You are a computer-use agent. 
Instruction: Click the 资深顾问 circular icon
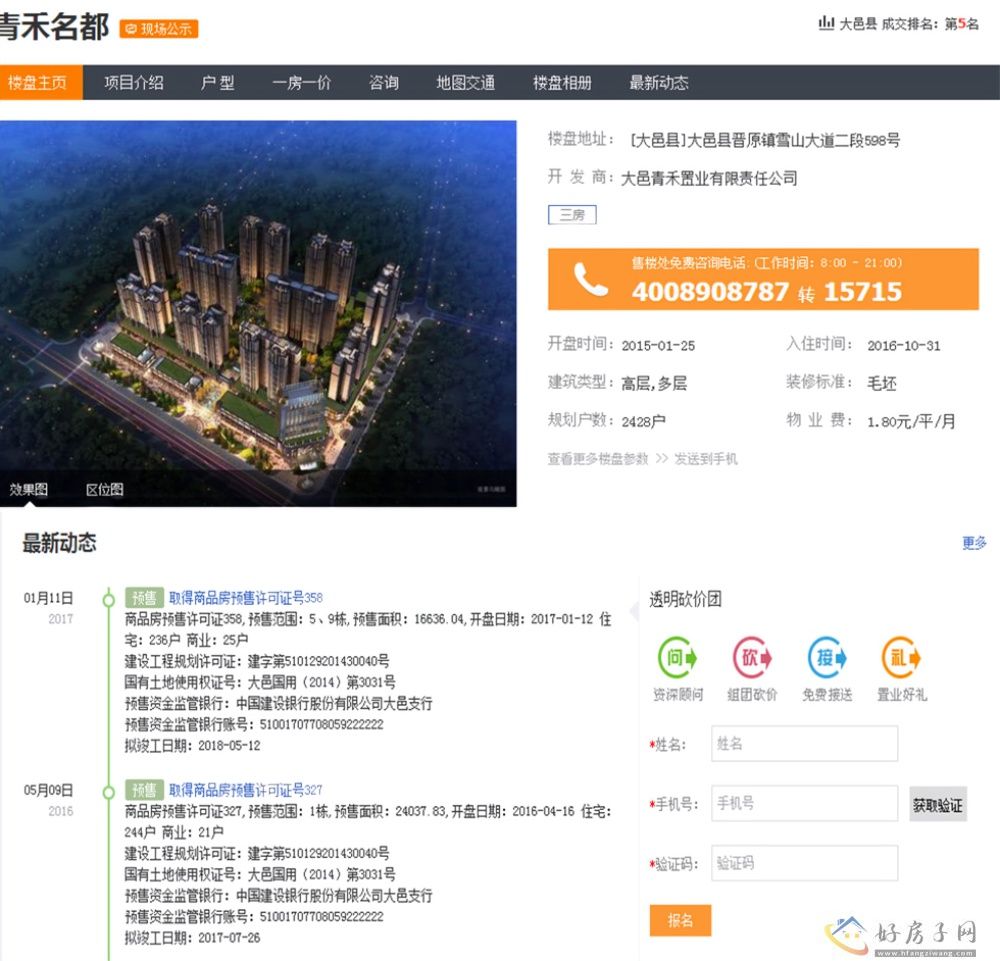coord(677,657)
